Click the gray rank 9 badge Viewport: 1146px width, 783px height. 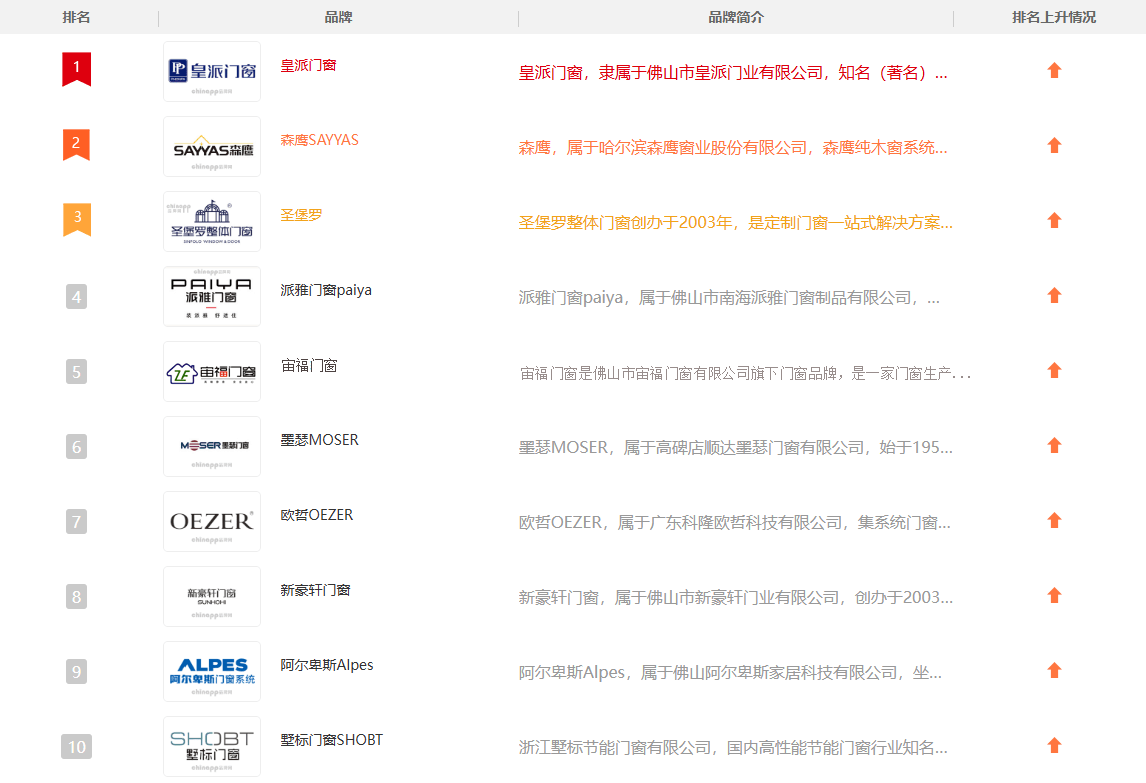(77, 672)
